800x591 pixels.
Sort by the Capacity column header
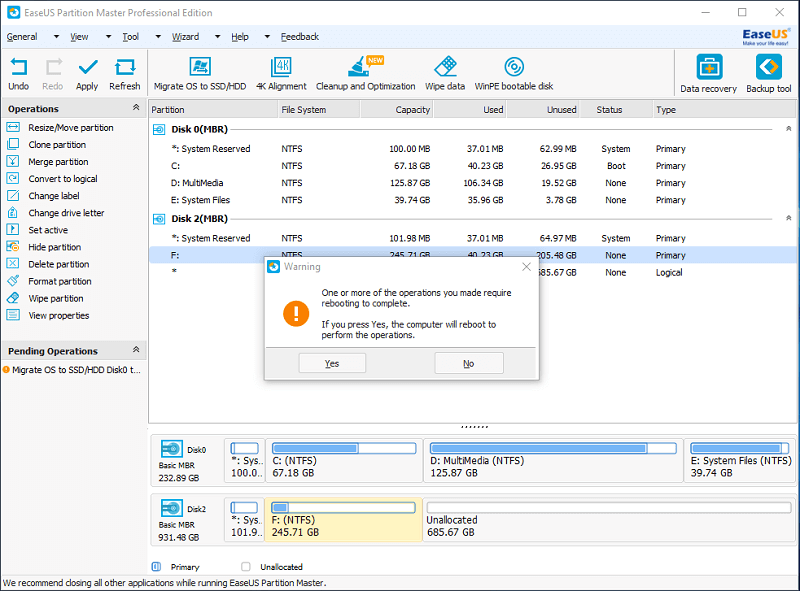point(397,110)
